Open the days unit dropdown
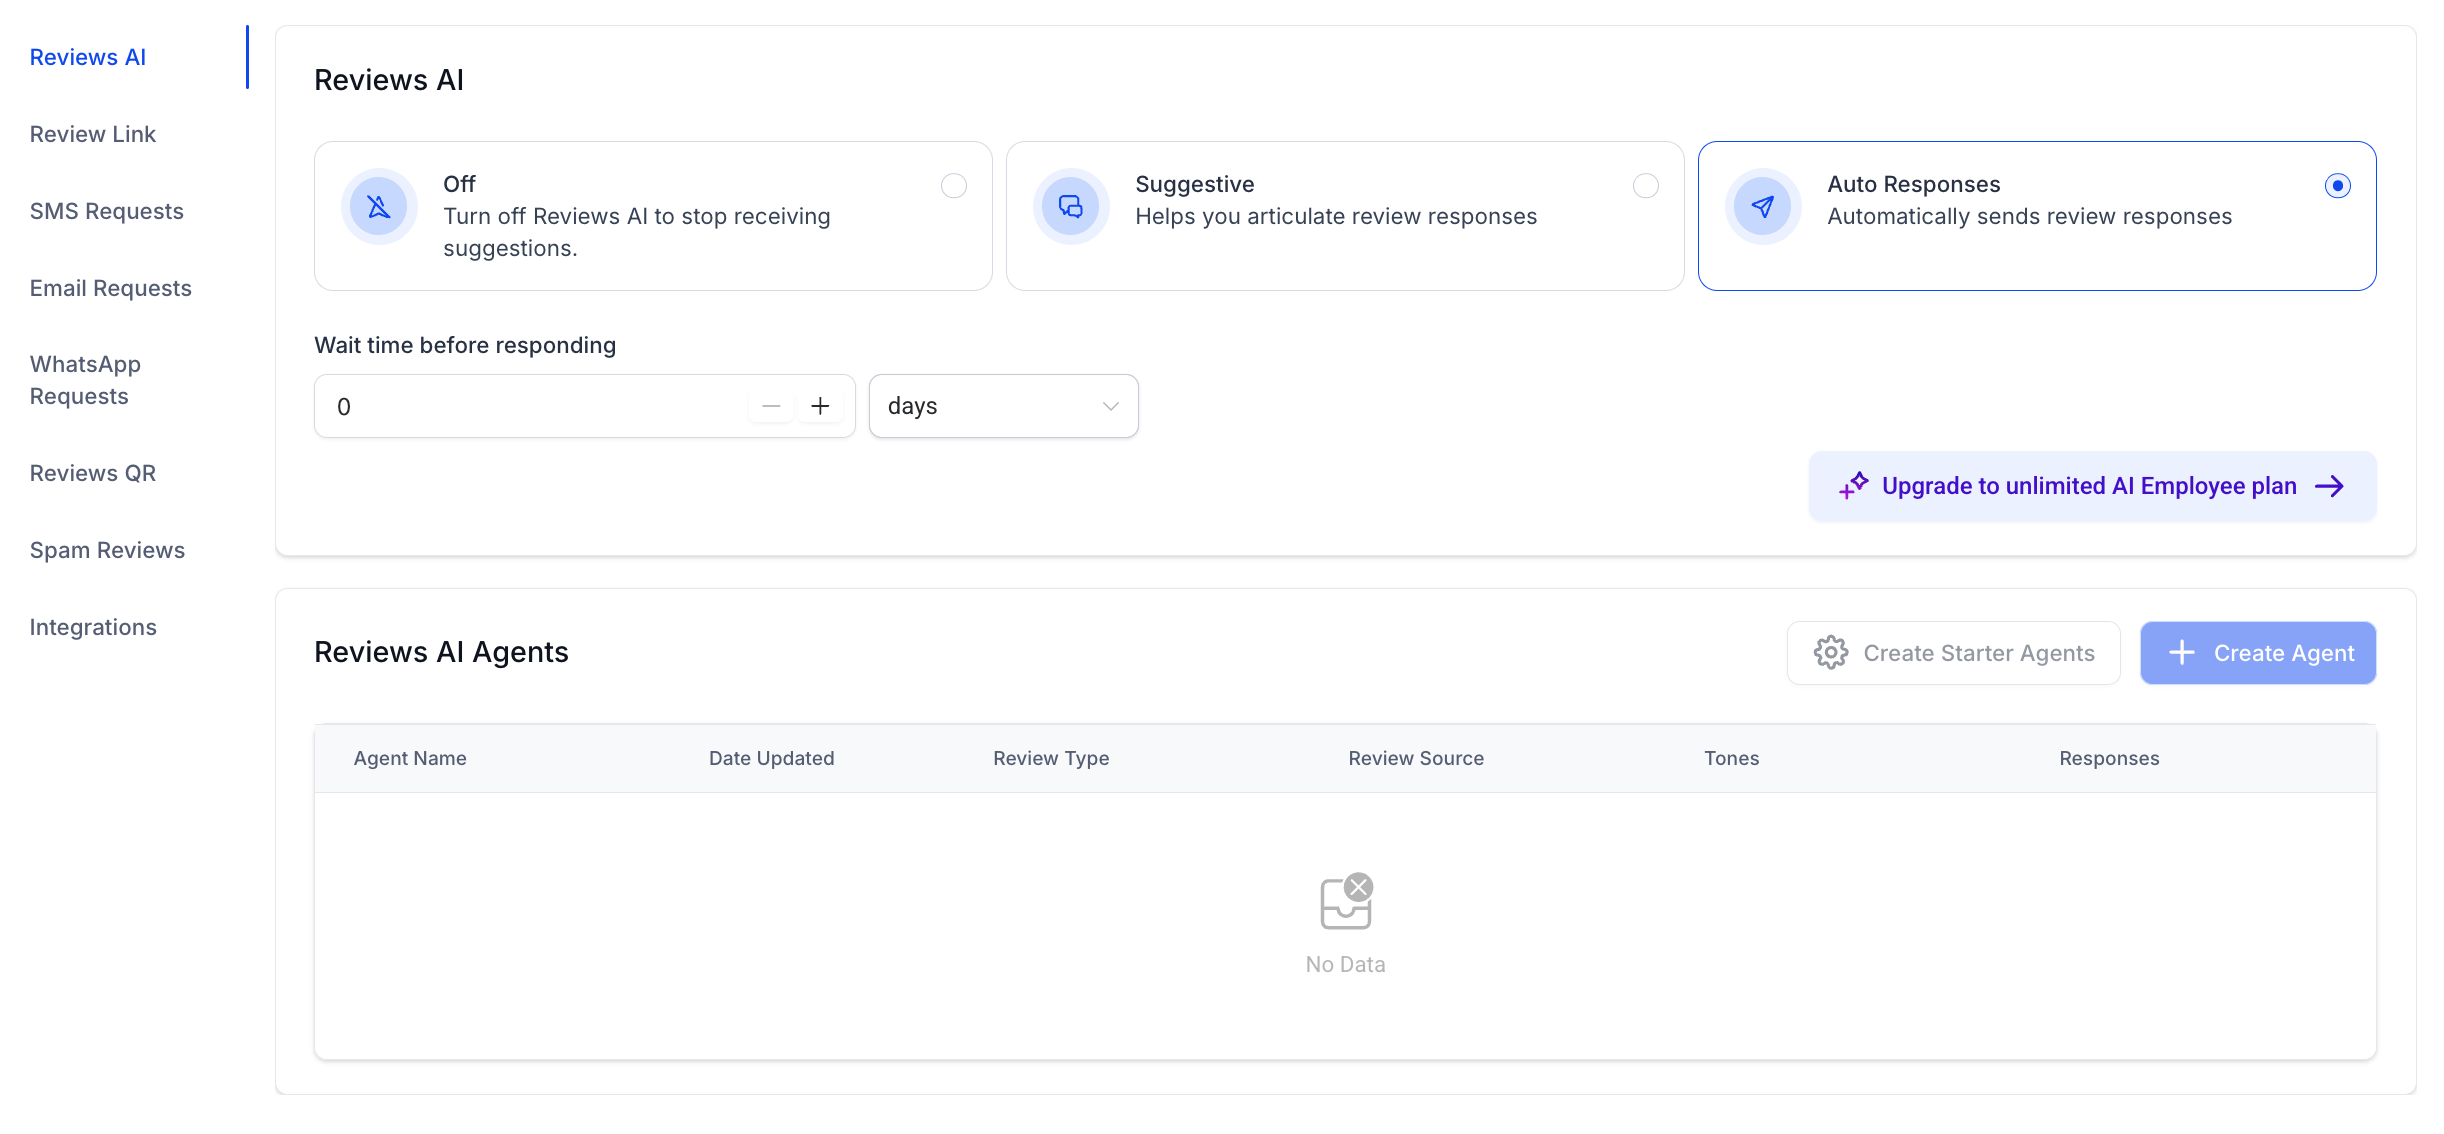The image size is (2444, 1134). click(x=1003, y=406)
